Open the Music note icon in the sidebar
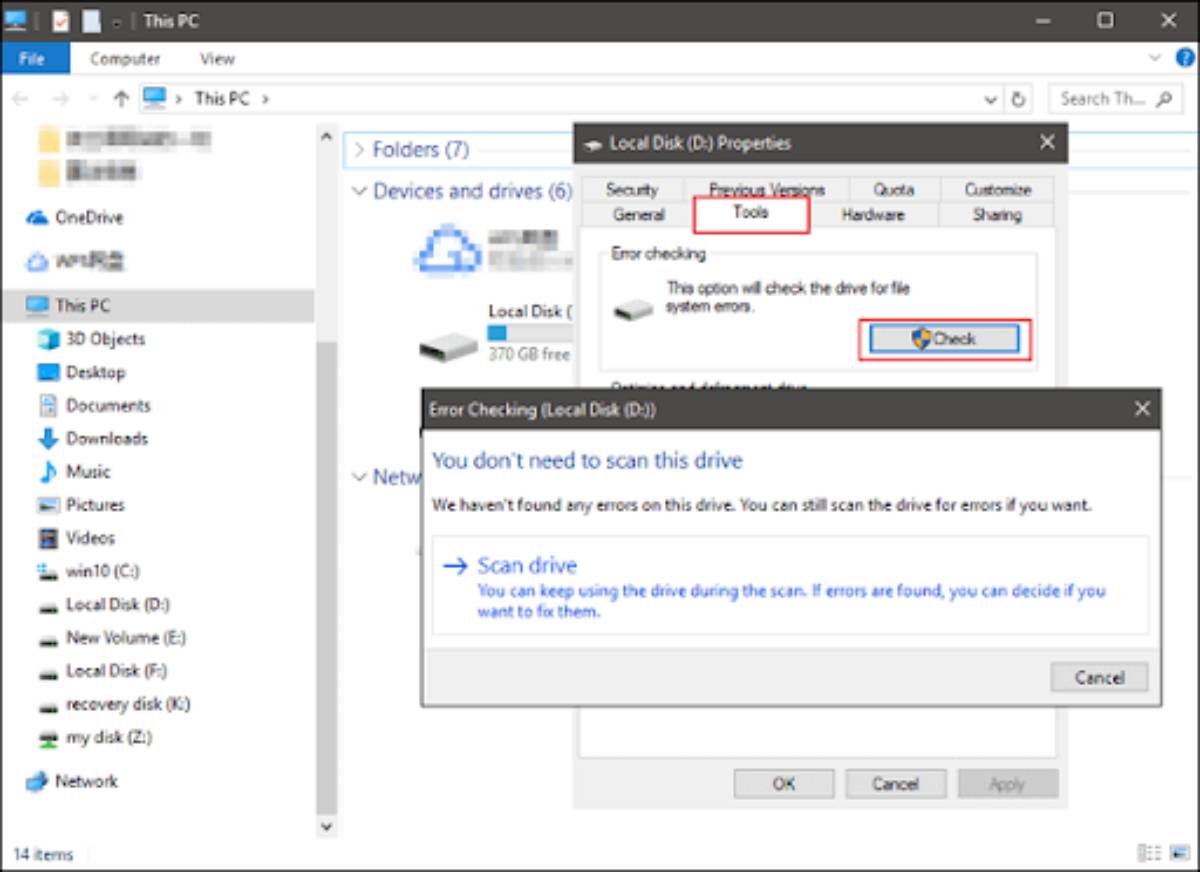The width and height of the screenshot is (1200, 872). pyautogui.click(x=48, y=471)
